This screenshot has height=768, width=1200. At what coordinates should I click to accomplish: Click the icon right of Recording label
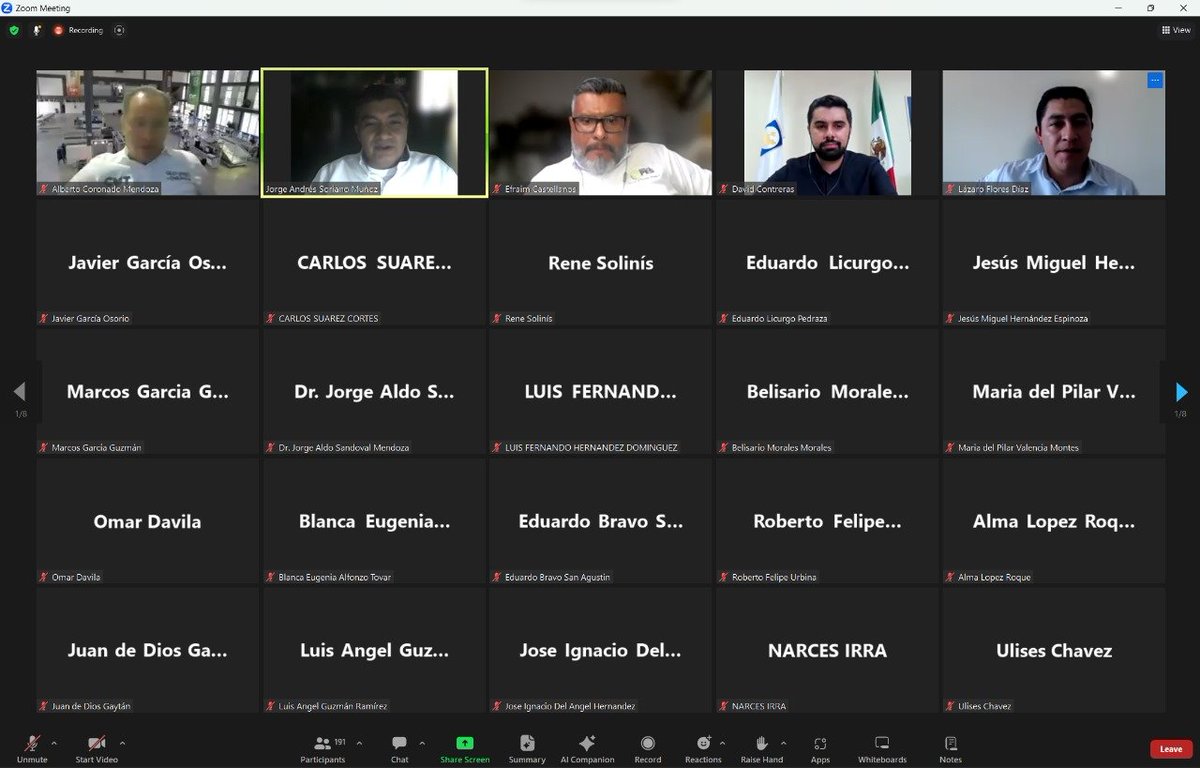(120, 30)
